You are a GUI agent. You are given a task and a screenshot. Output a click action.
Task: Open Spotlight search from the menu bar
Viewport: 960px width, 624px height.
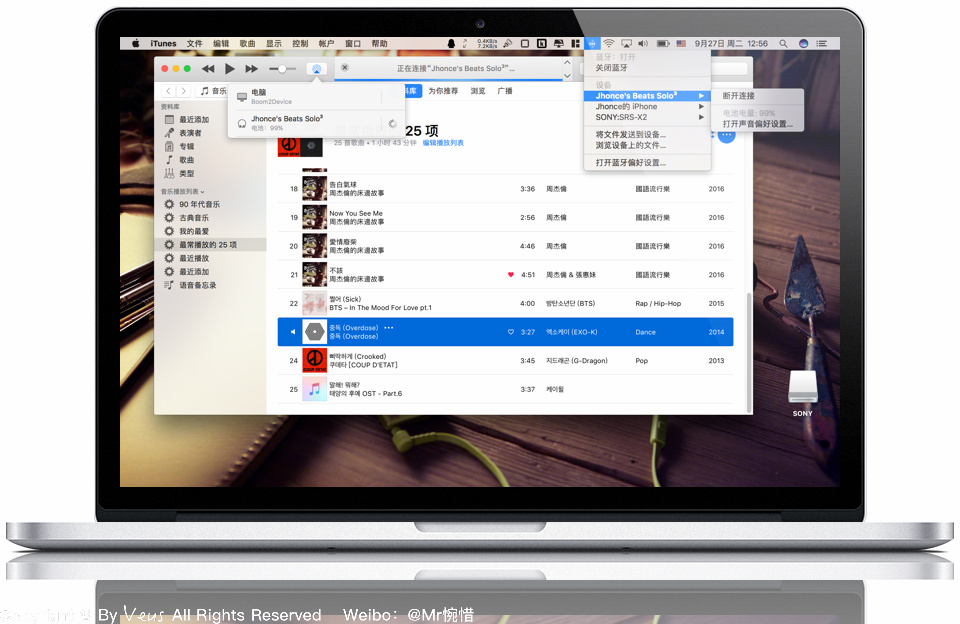781,43
